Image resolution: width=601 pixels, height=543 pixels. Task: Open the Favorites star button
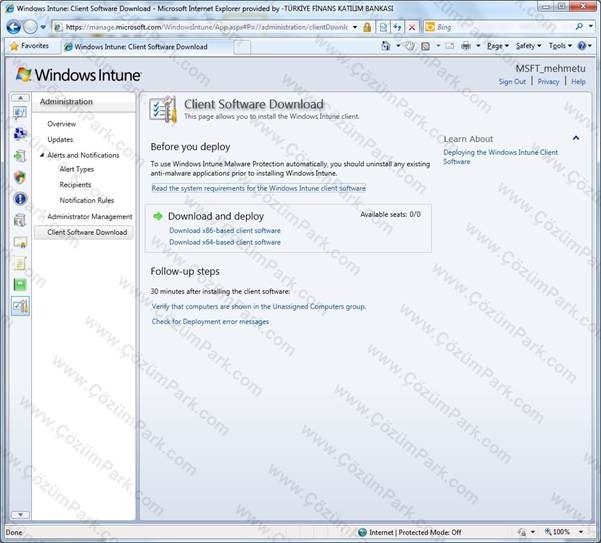(x=29, y=46)
